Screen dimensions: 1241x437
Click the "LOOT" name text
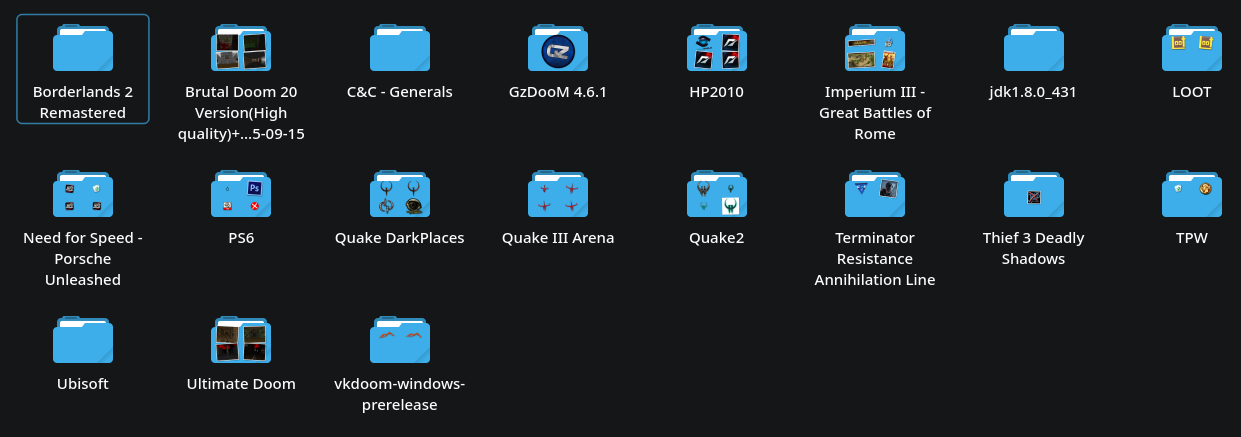pyautogui.click(x=1192, y=92)
